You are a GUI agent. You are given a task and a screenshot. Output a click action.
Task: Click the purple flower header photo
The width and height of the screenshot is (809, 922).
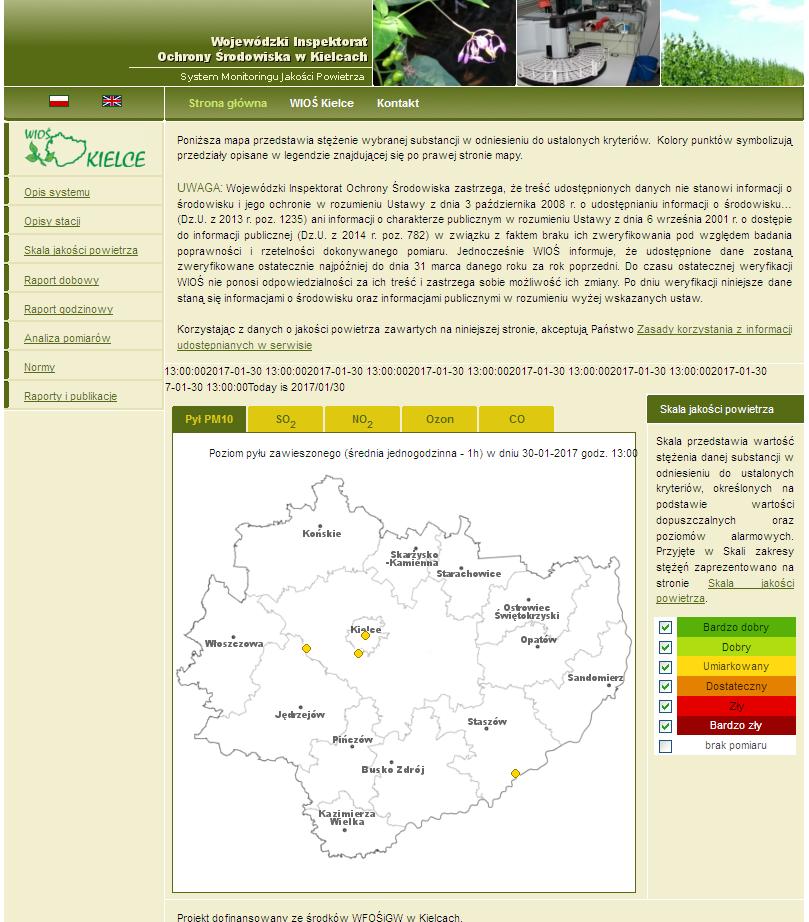coord(444,43)
